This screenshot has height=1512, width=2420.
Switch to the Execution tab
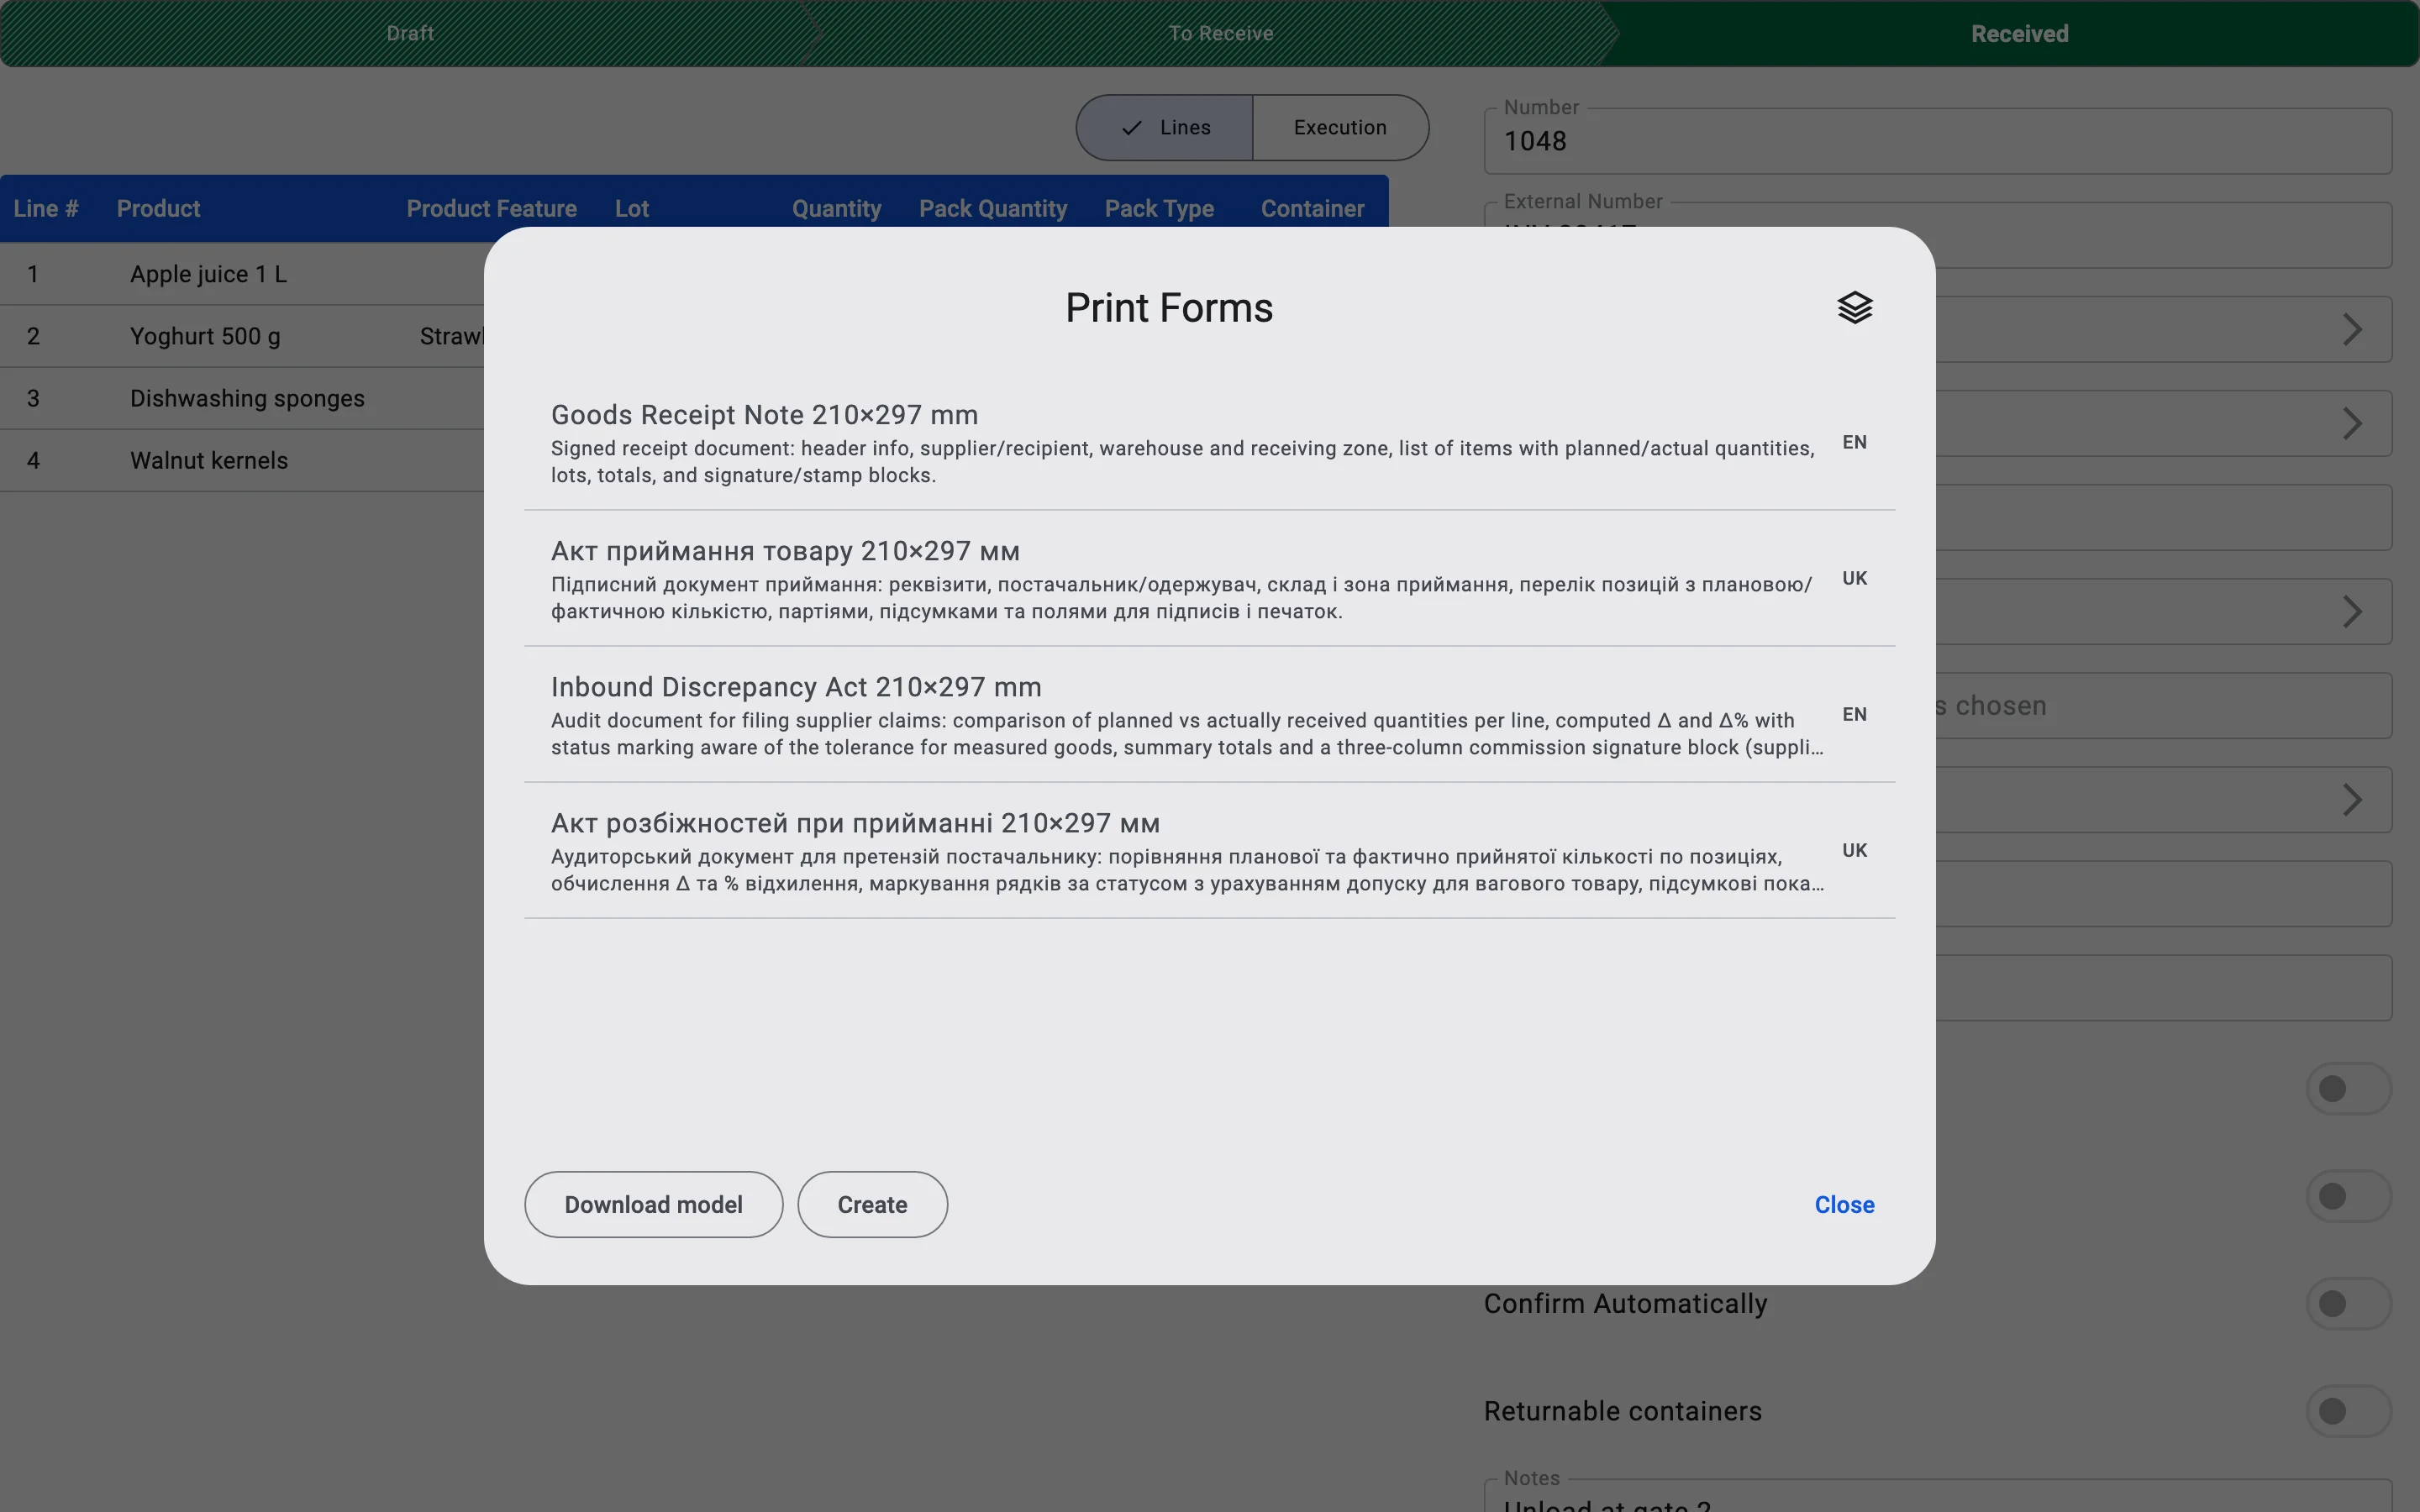pos(1340,127)
